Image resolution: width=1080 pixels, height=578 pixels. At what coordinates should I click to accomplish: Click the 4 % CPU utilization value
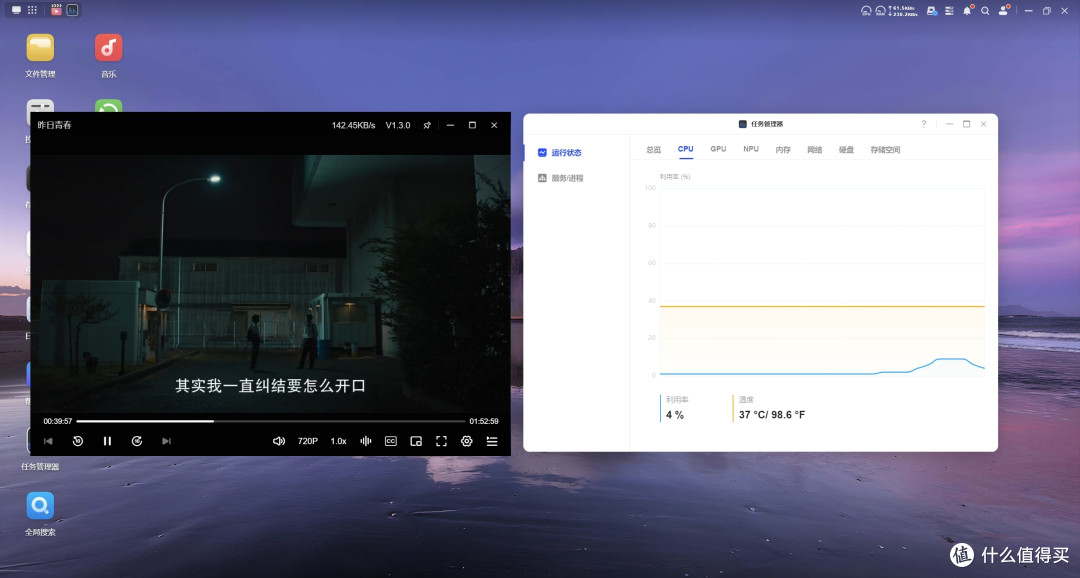tap(675, 415)
